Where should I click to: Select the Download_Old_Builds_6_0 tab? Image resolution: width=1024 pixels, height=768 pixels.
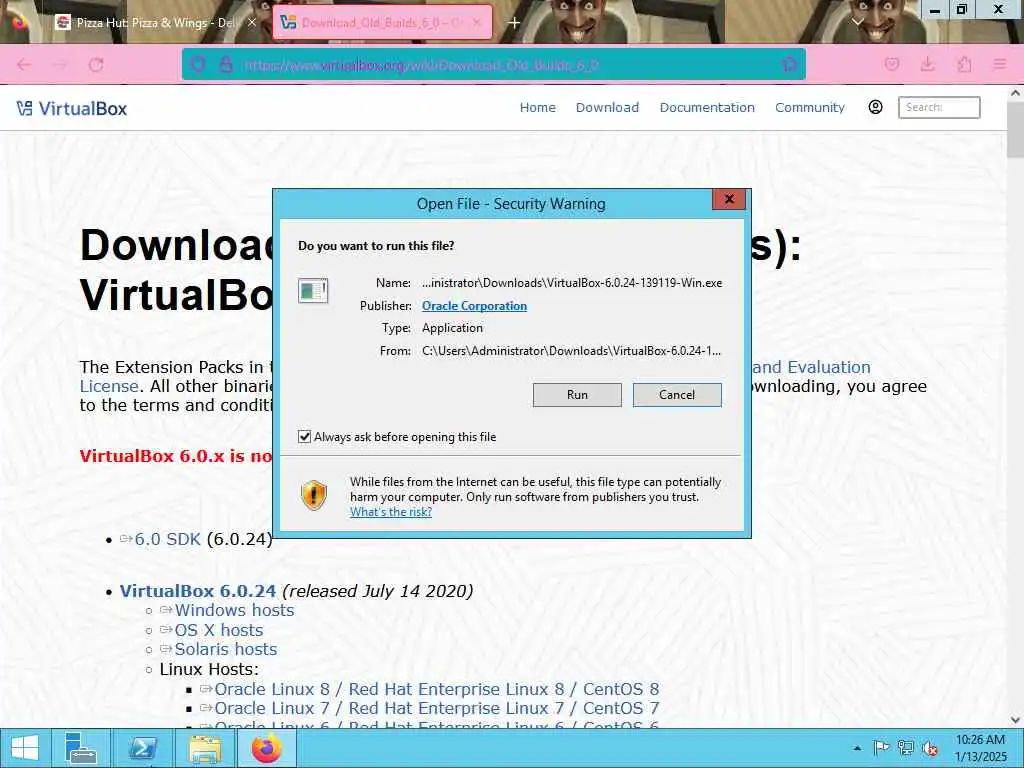point(382,22)
